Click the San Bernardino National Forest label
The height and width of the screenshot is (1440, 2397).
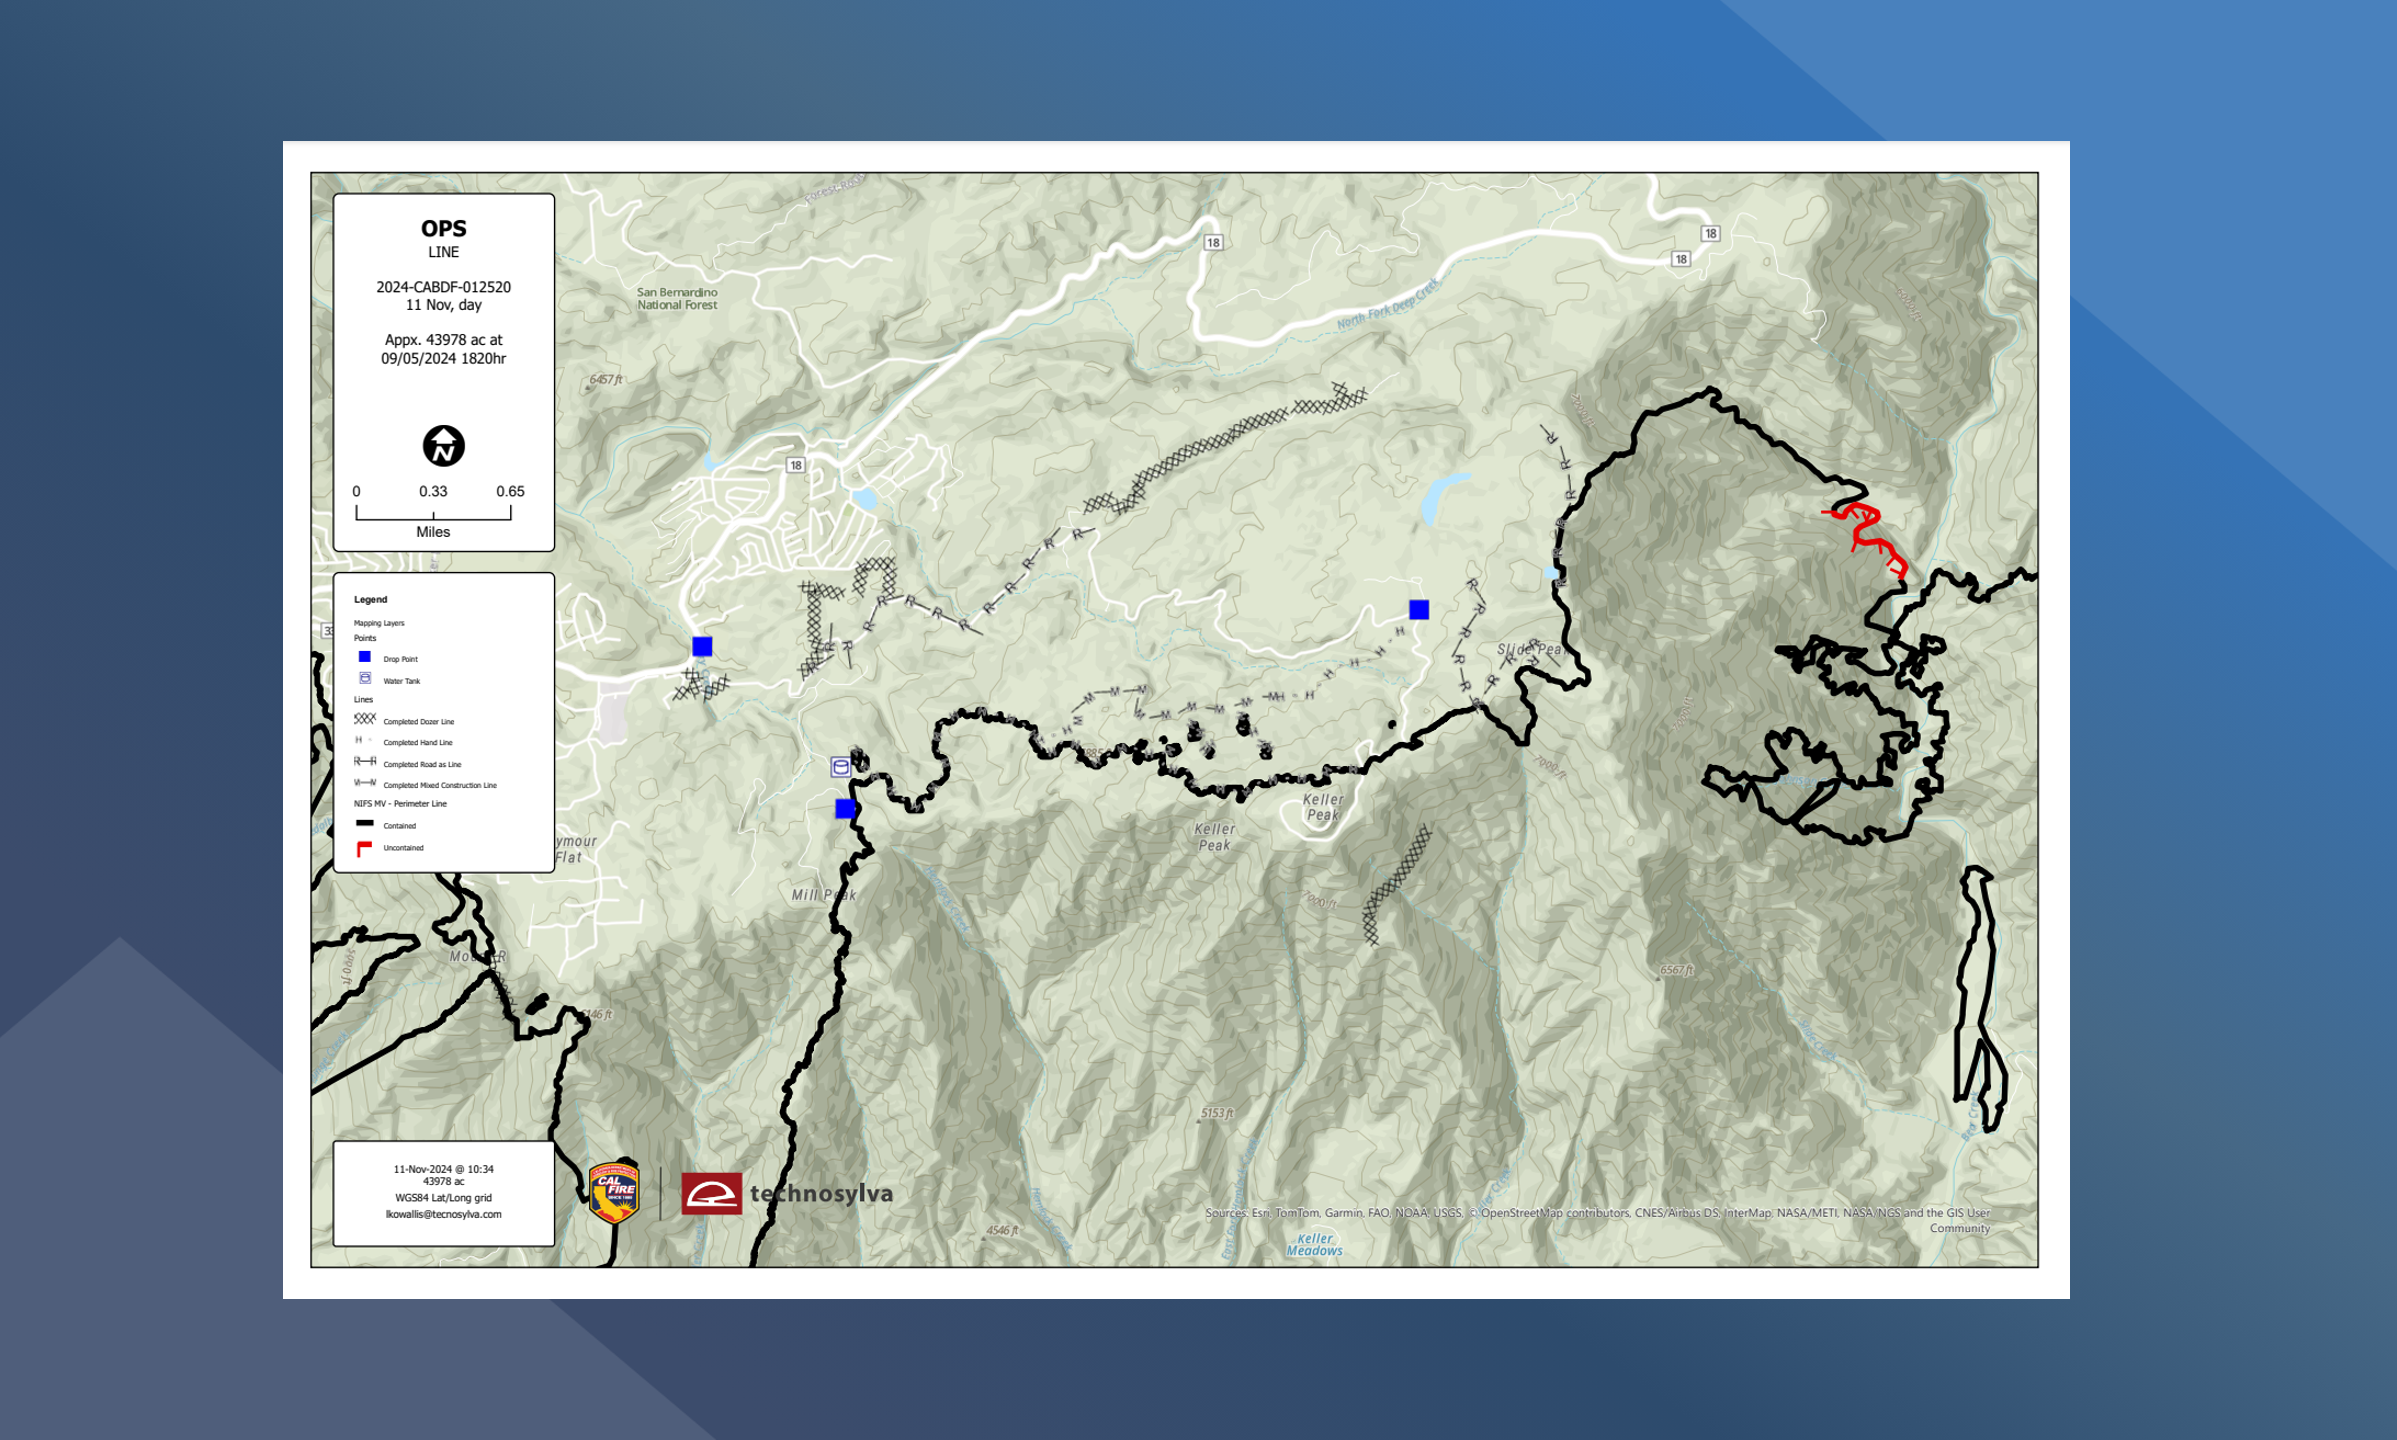pos(677,299)
